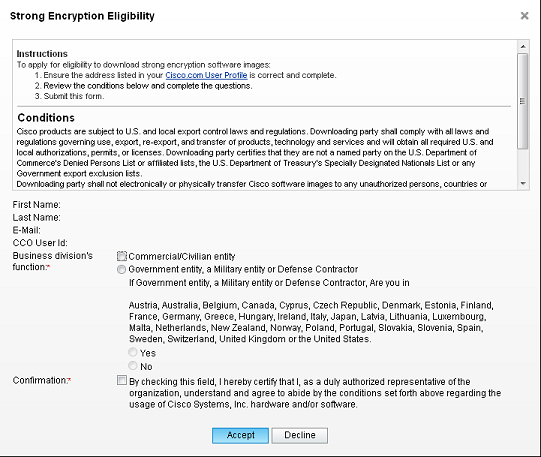Select the No radio button
The height and width of the screenshot is (457, 541).
coord(132,366)
